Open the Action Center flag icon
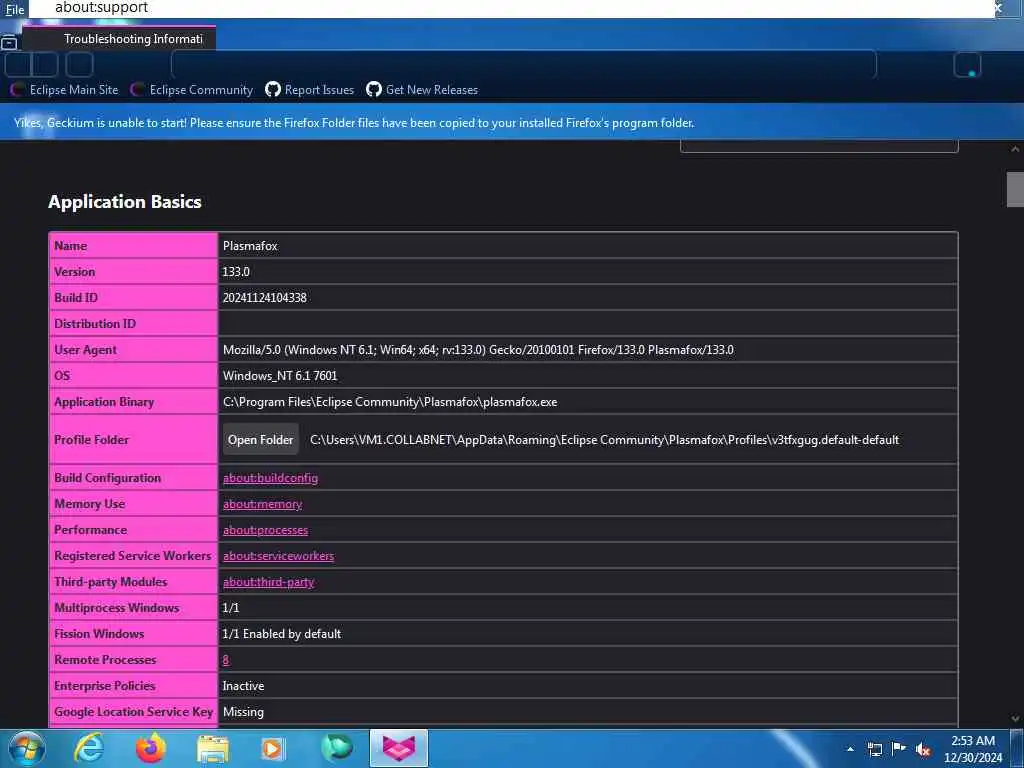1024x768 pixels. (899, 748)
